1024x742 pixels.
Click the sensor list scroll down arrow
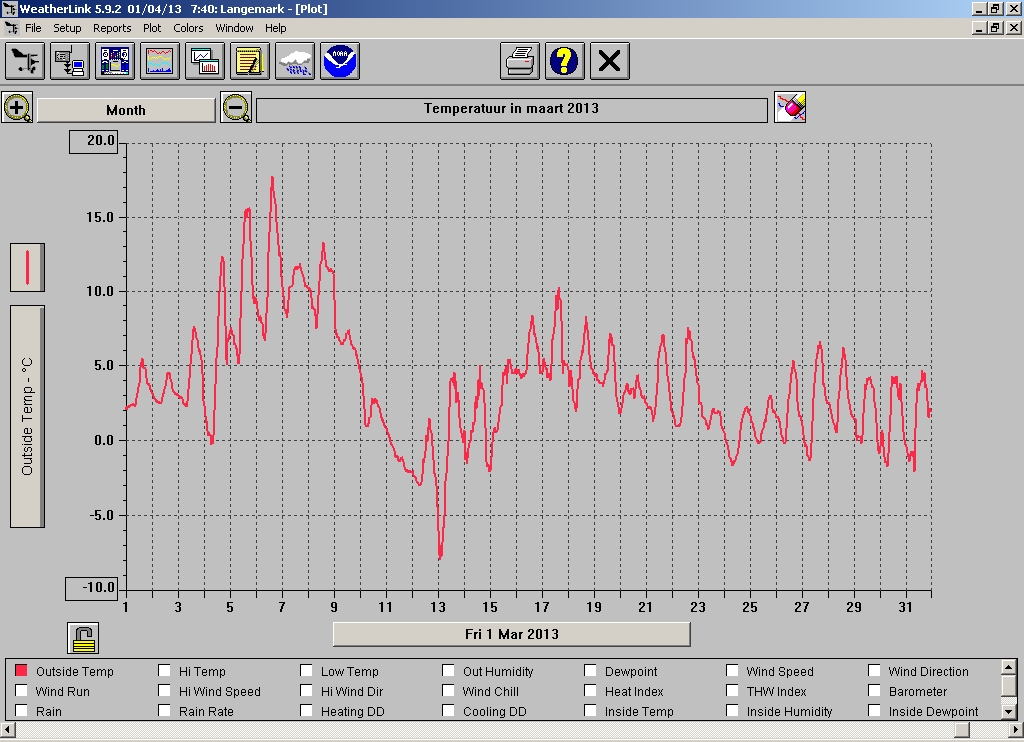pyautogui.click(x=1008, y=711)
